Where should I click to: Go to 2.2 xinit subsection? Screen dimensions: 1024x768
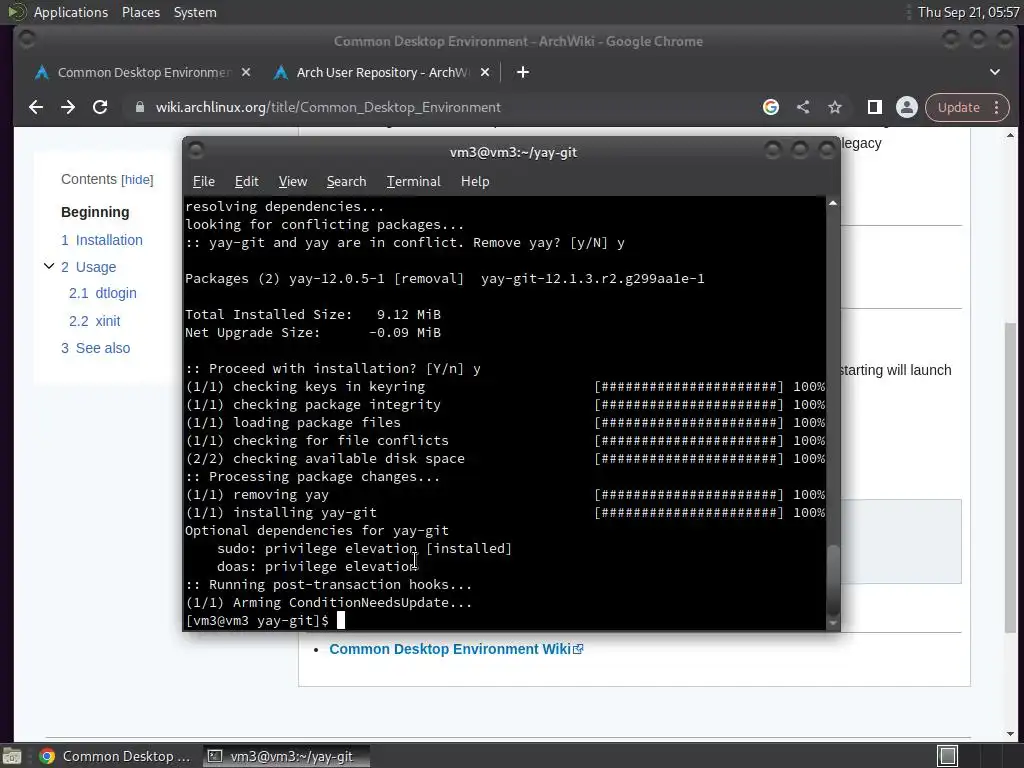click(x=95, y=321)
